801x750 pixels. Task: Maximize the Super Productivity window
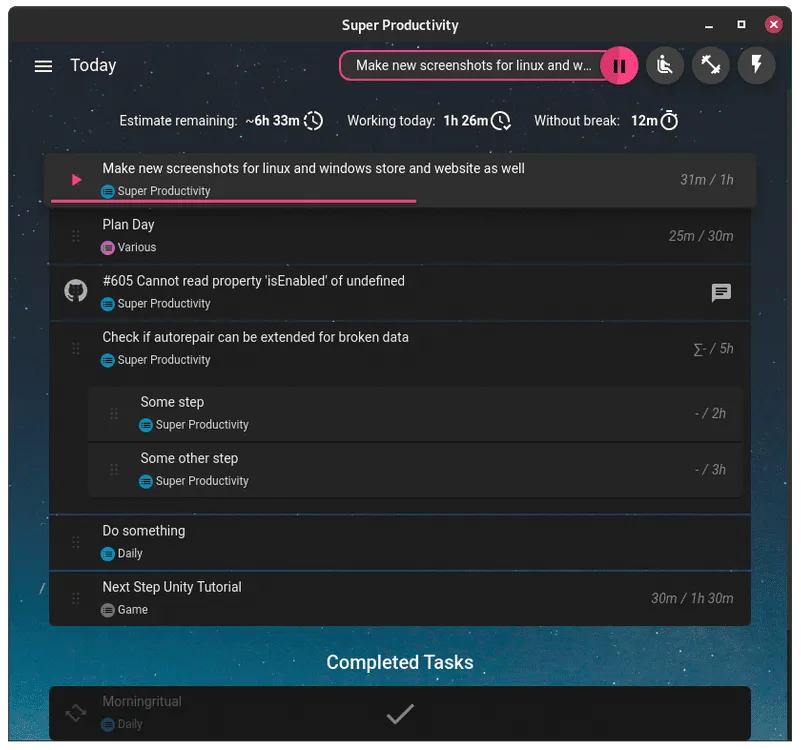point(741,25)
